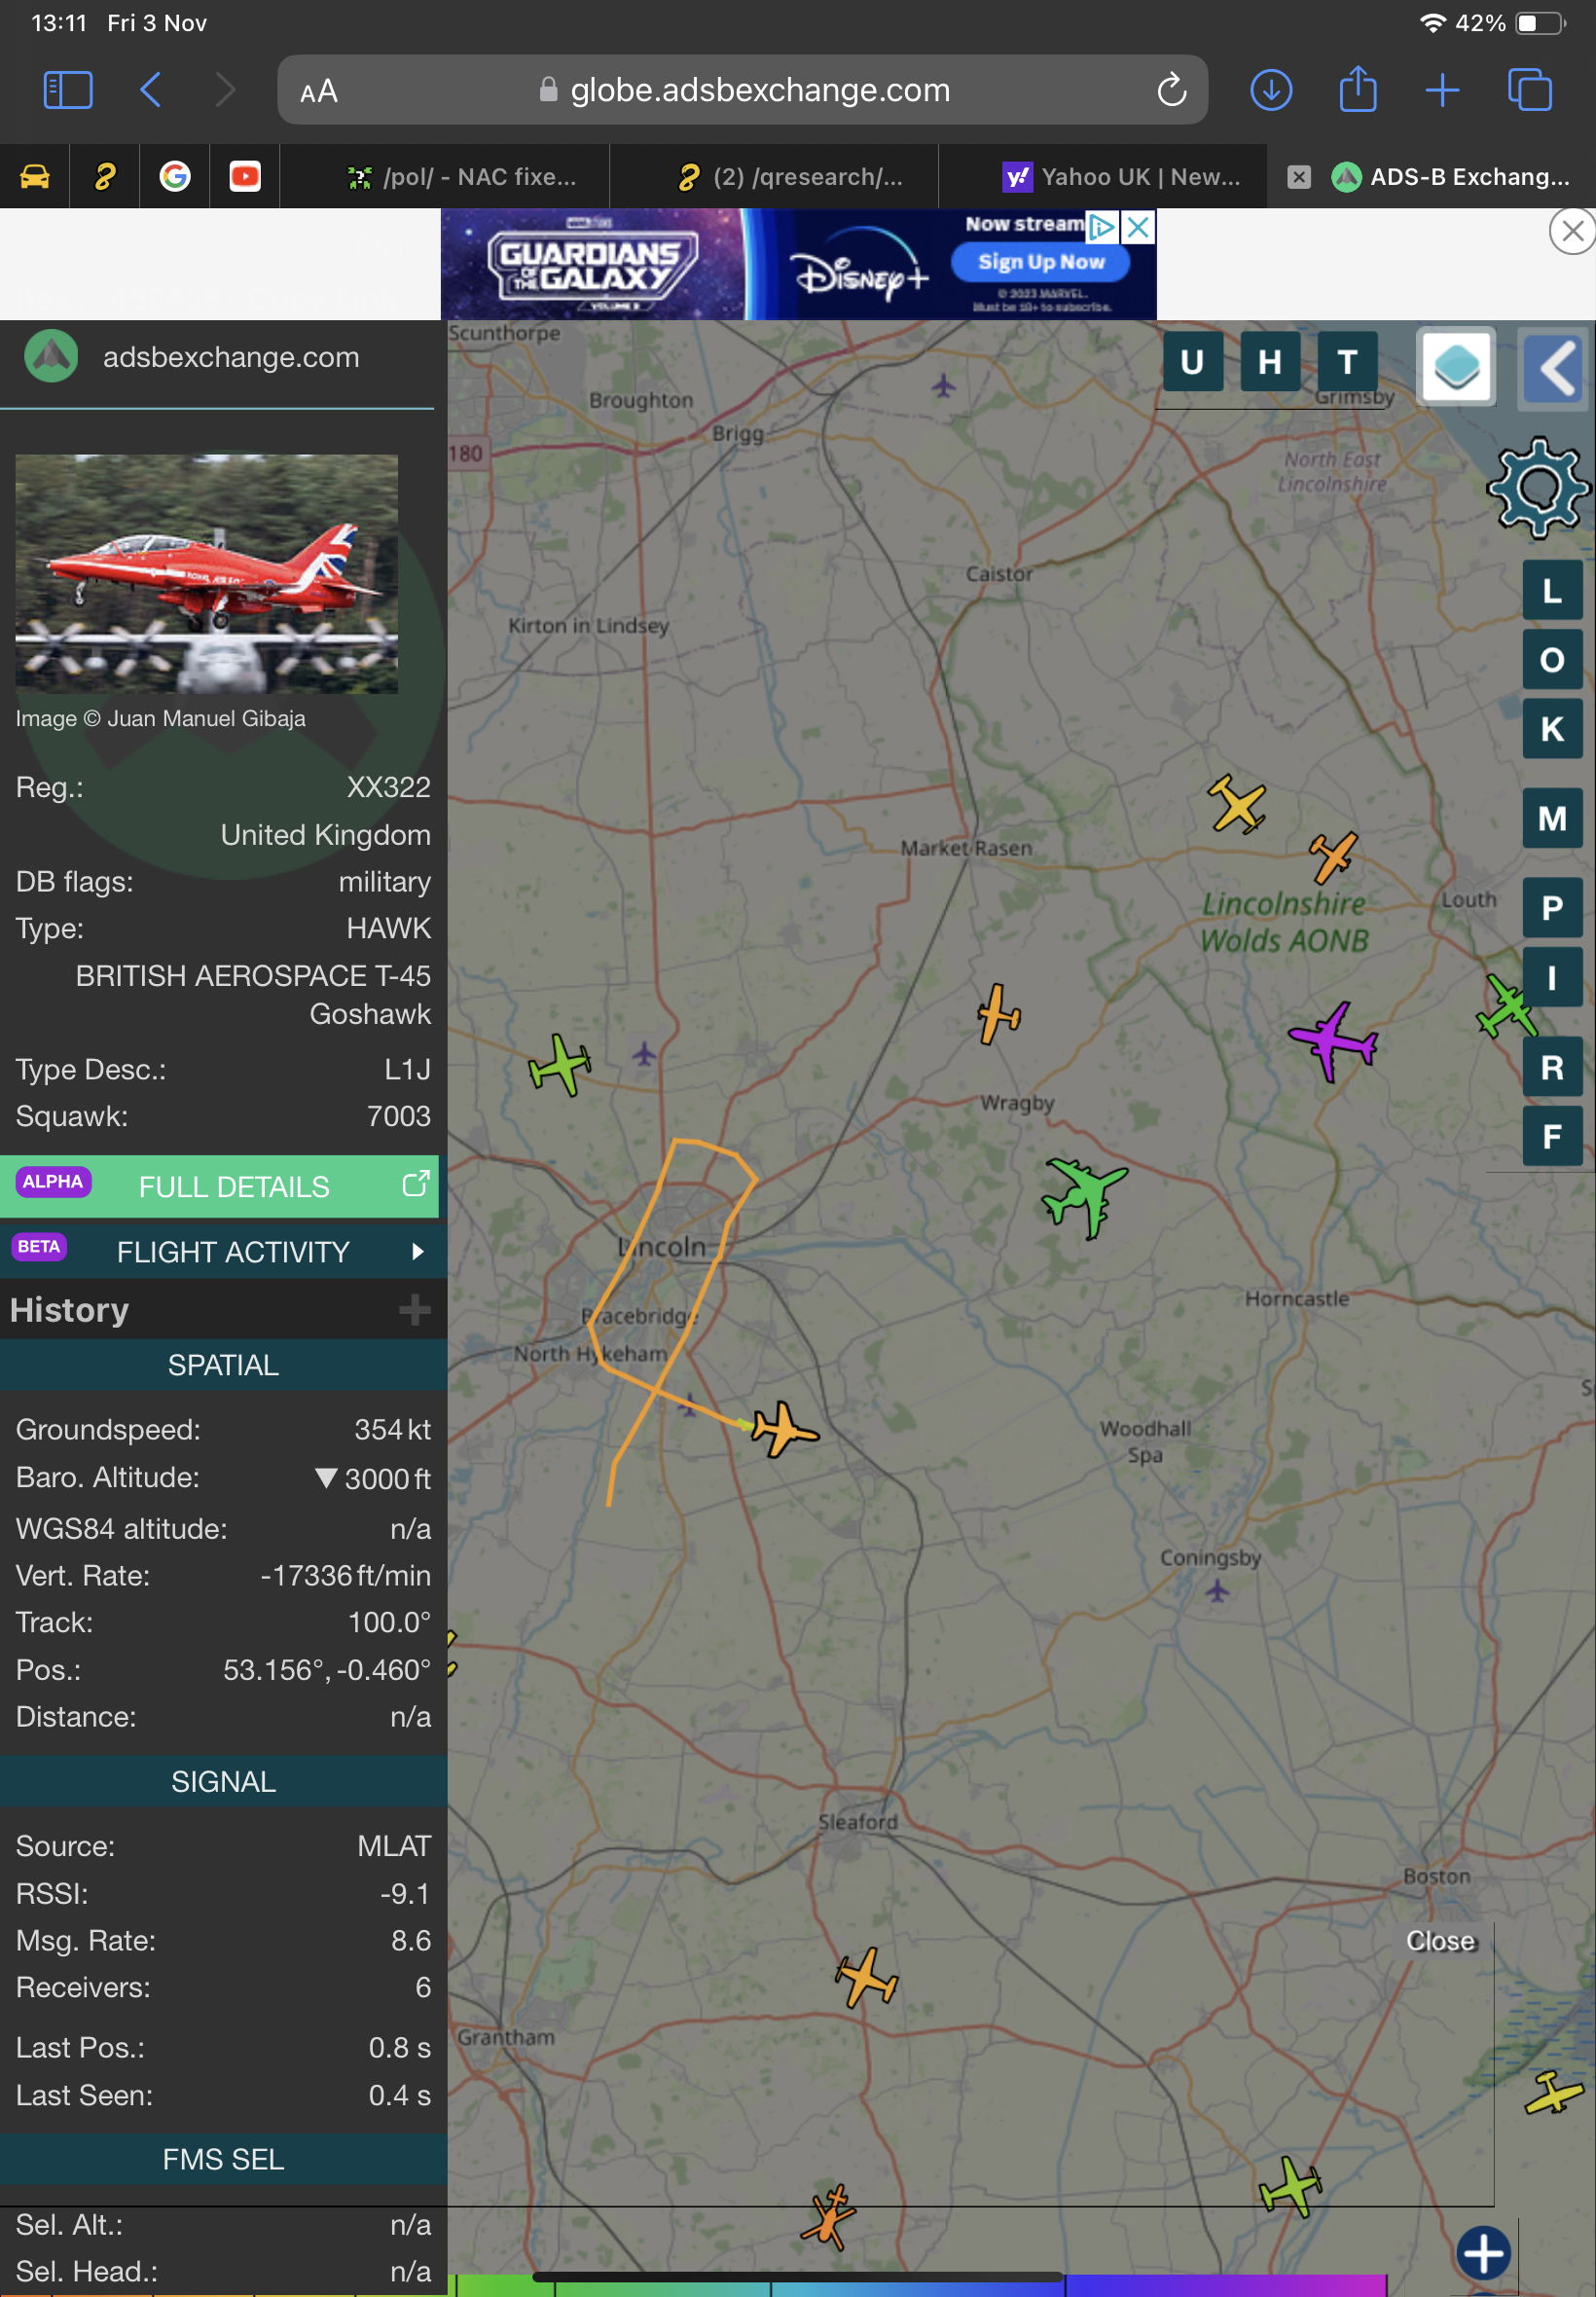Toggle the O map button
This screenshot has height=2297, width=1596.
(1551, 659)
